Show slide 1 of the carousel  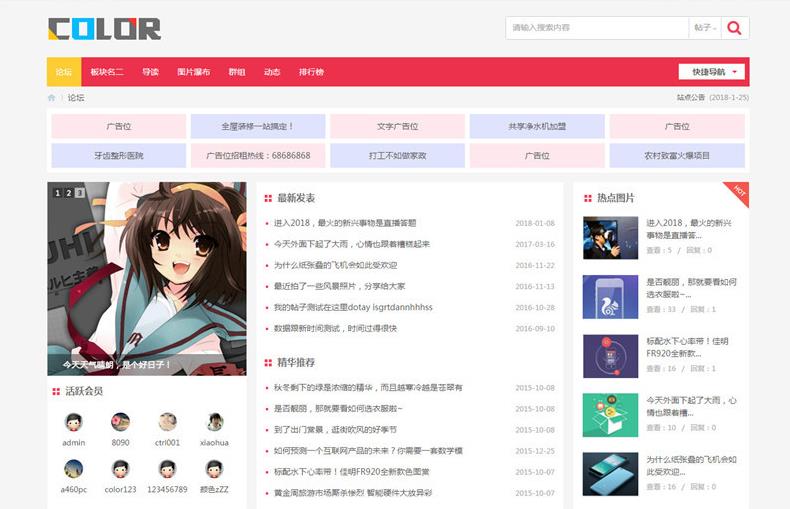point(57,193)
